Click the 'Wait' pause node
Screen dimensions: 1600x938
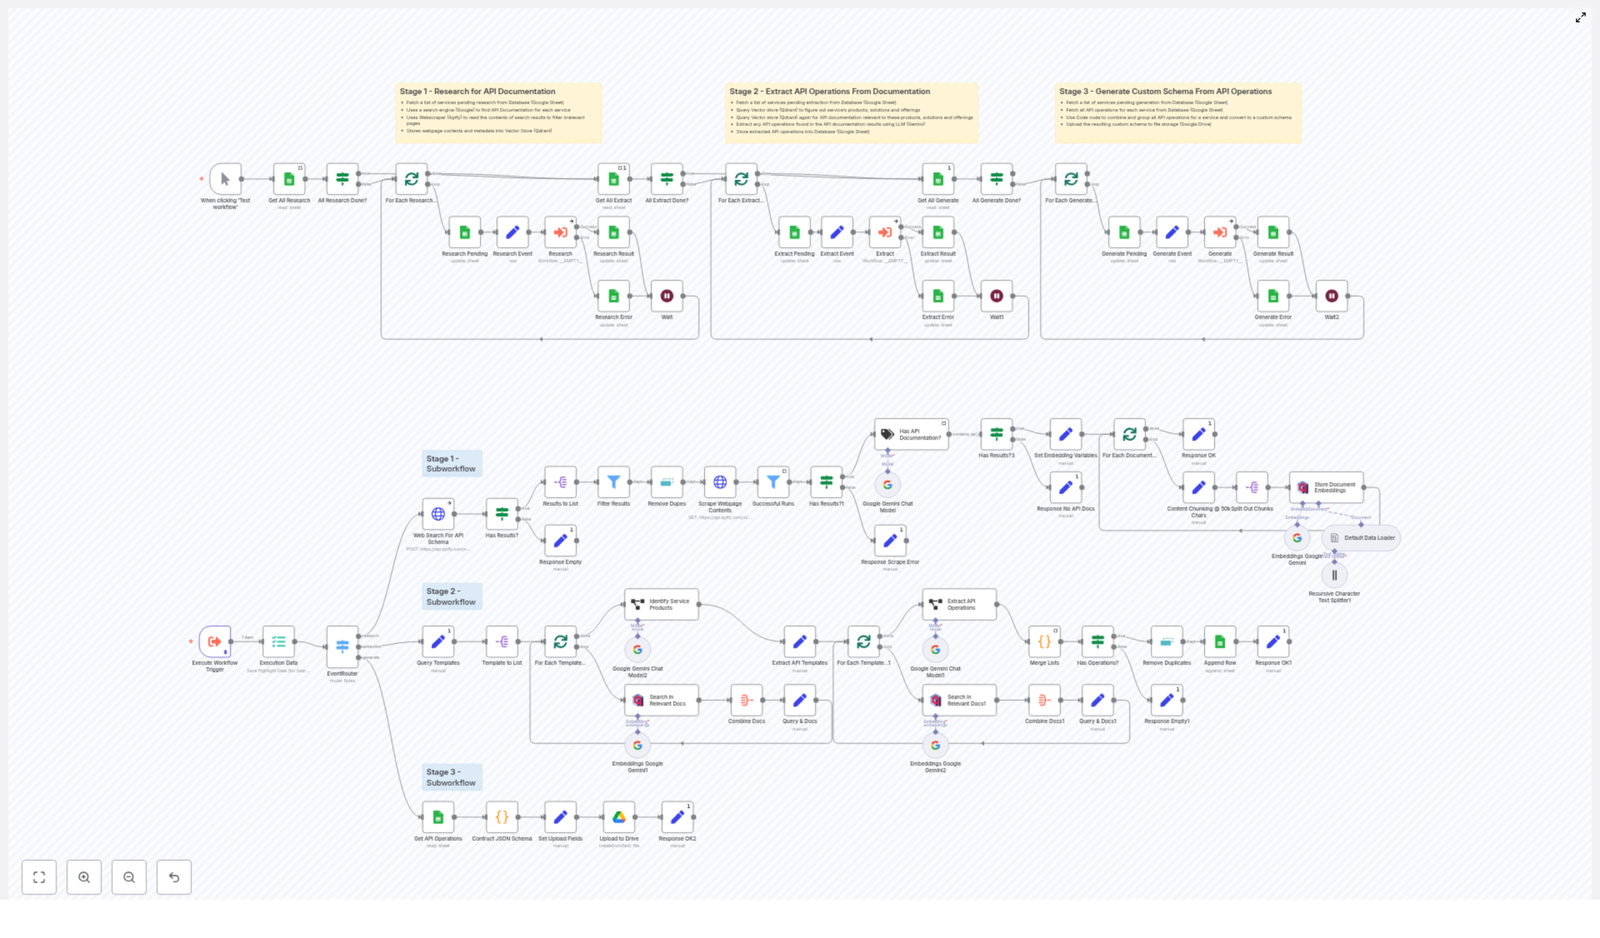[x=667, y=297]
